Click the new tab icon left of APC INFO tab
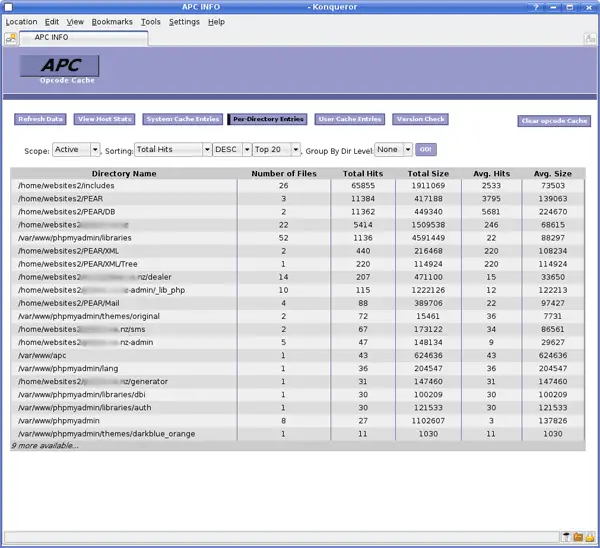The image size is (600, 548). [11, 38]
